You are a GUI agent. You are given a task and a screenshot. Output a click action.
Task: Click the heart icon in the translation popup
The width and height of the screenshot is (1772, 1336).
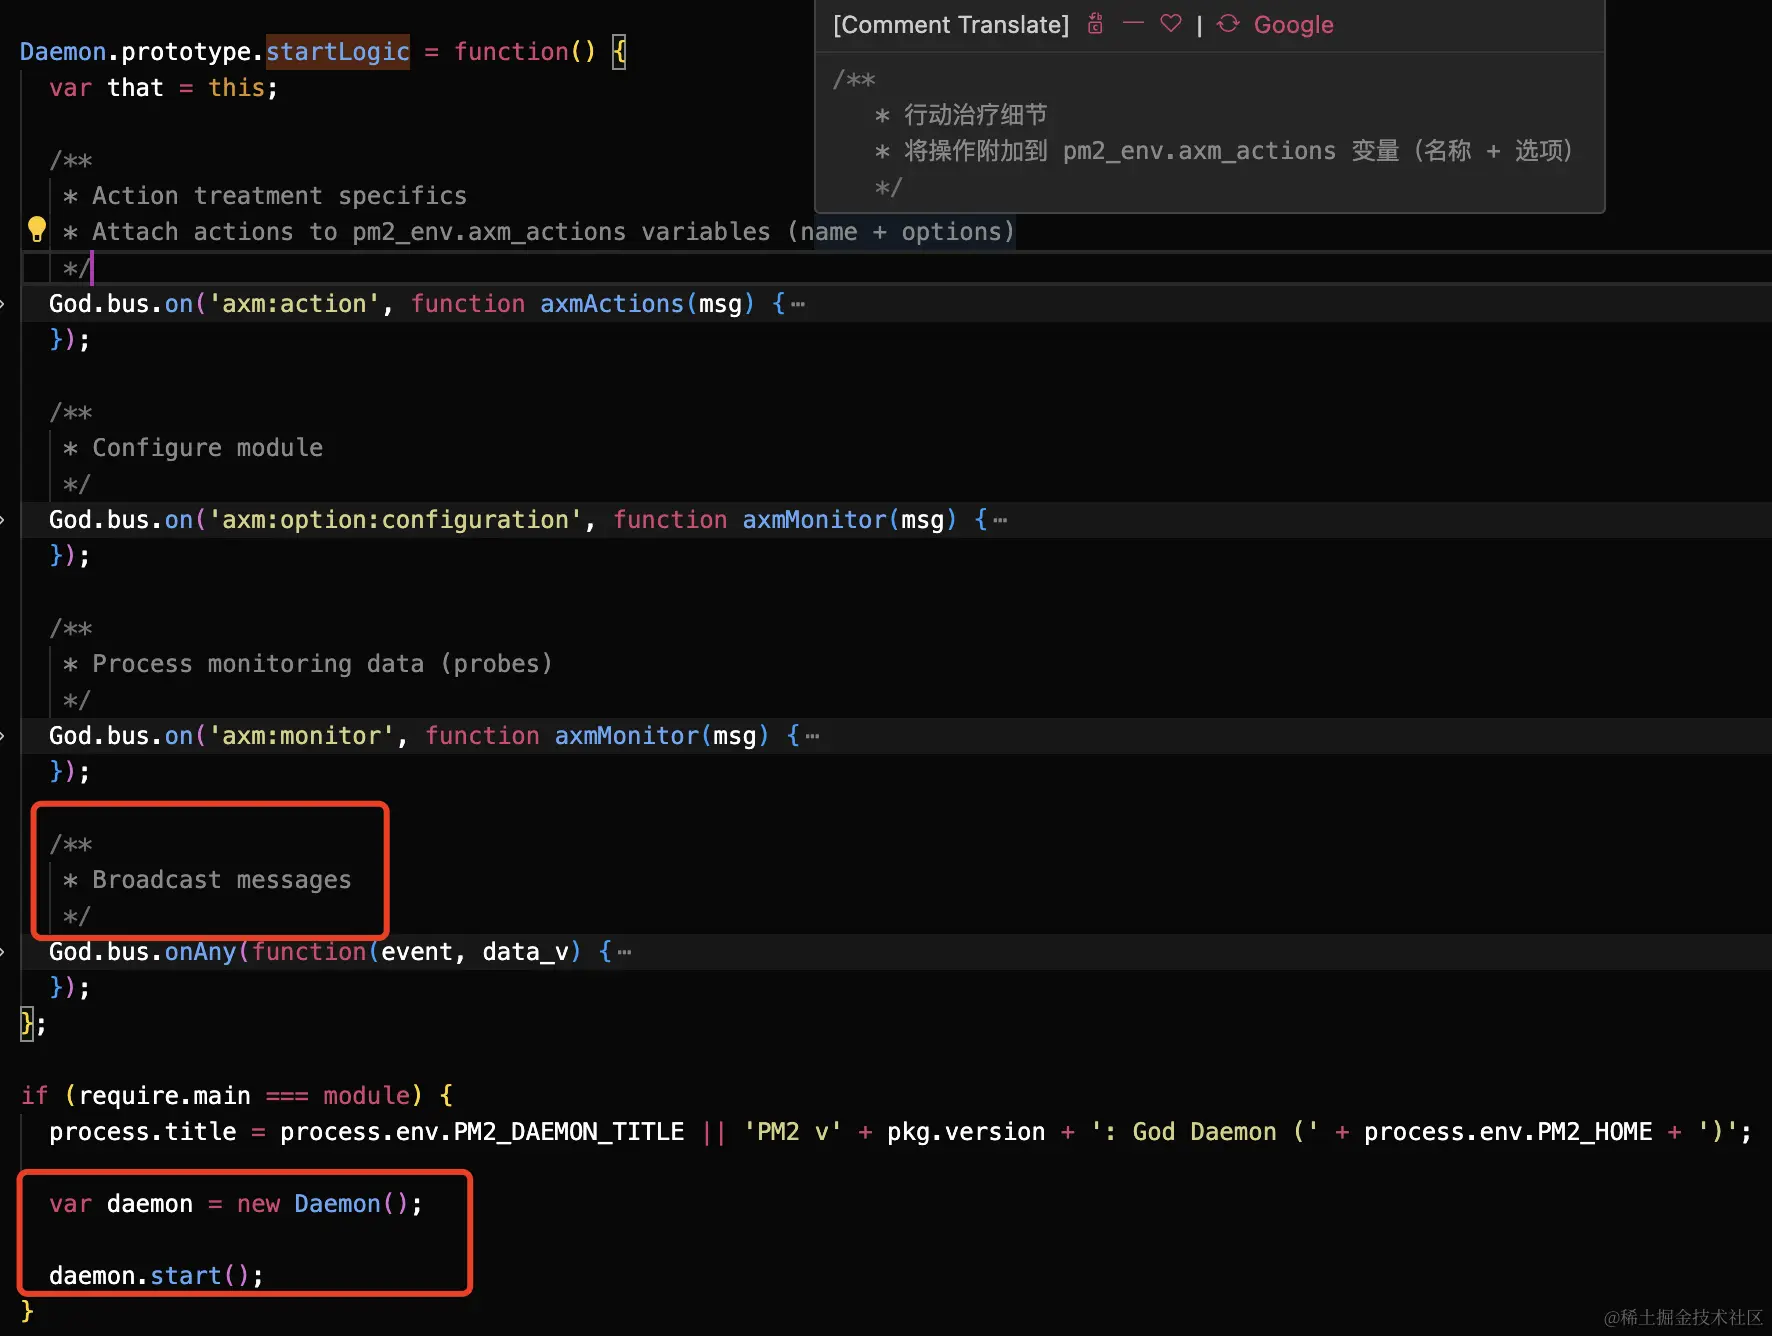[1171, 23]
